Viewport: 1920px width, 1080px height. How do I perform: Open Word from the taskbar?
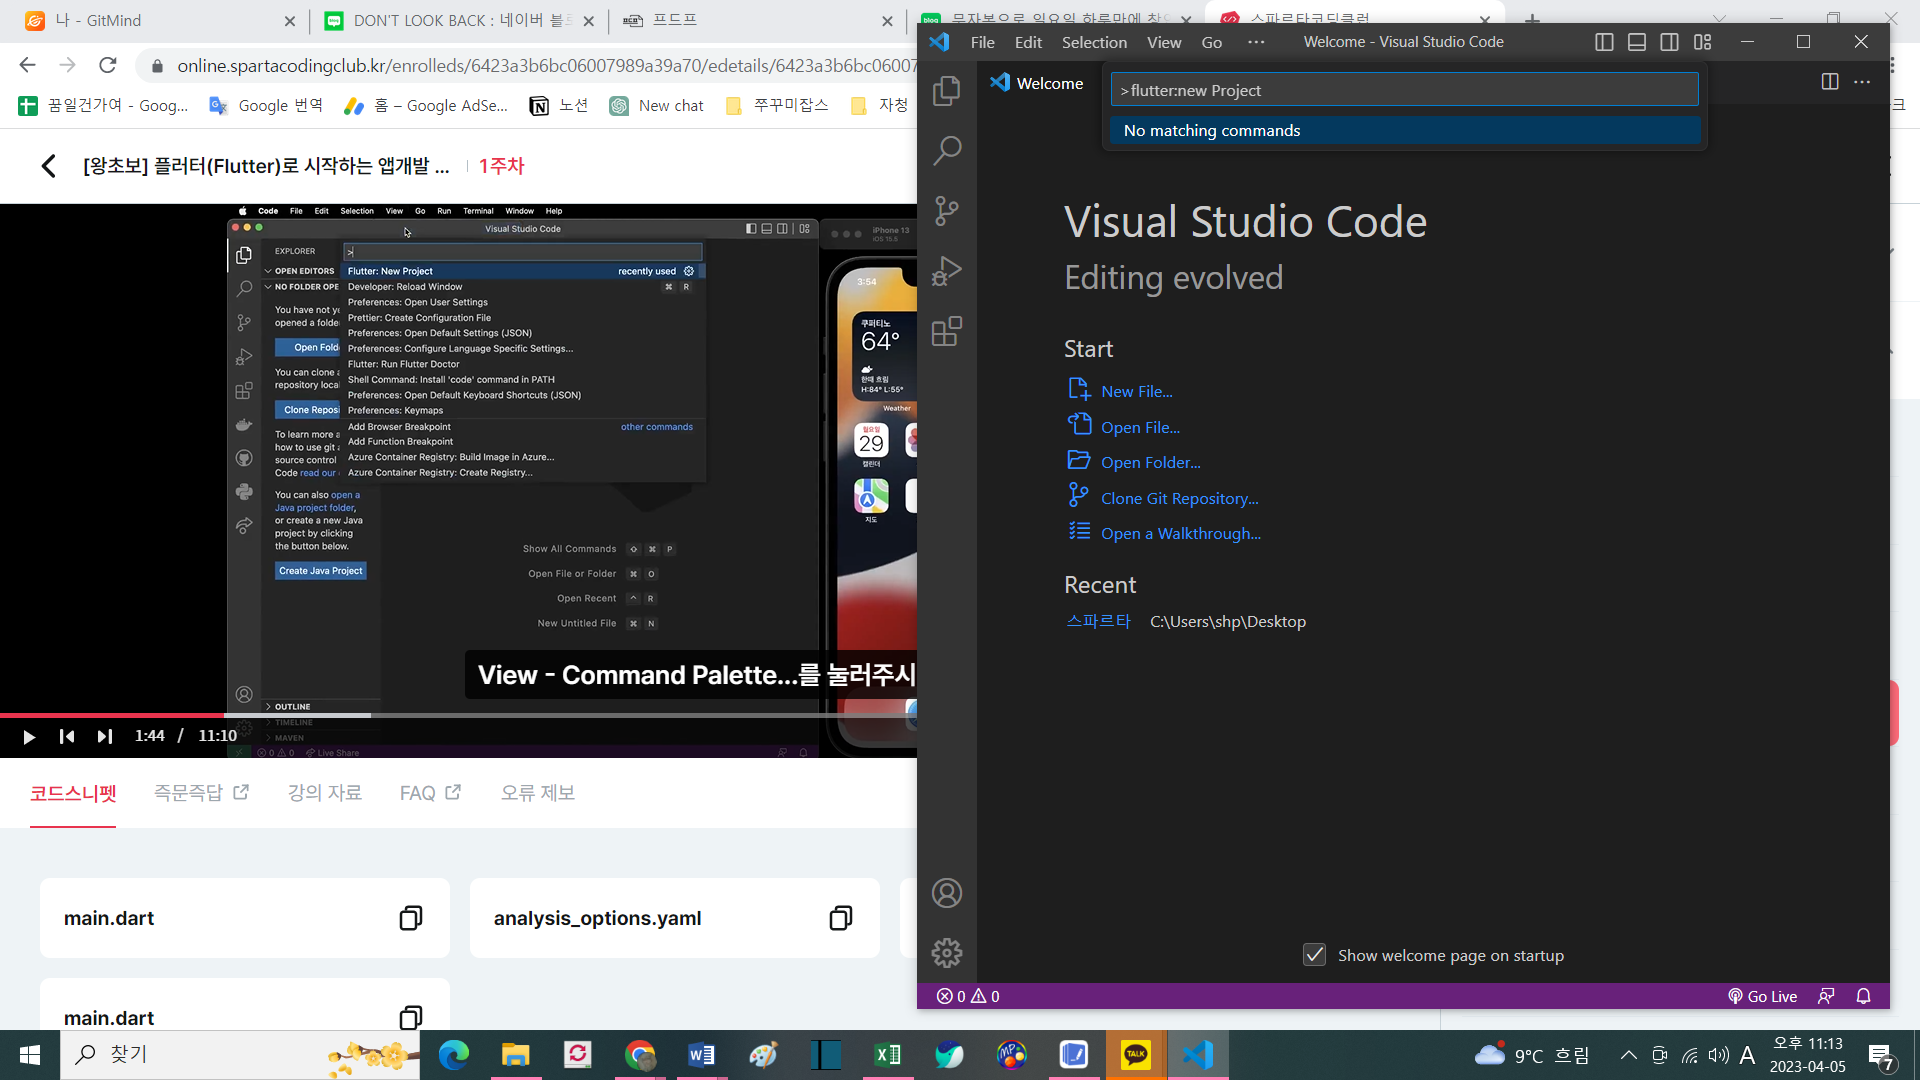(701, 1055)
